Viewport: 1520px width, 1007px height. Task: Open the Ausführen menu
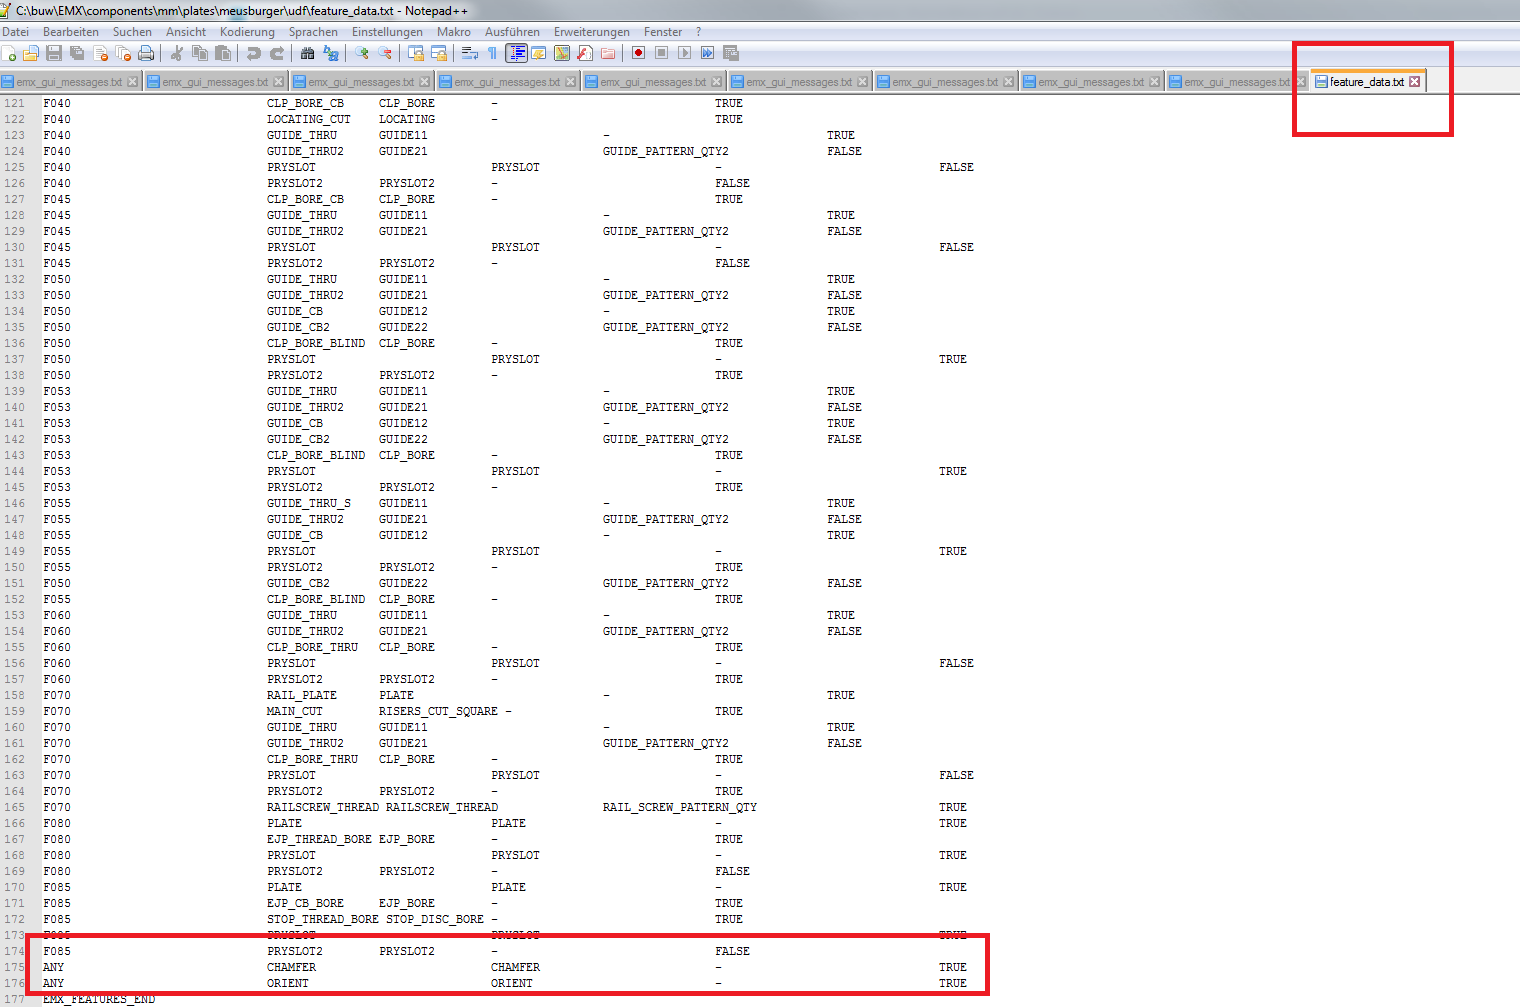[x=512, y=32]
